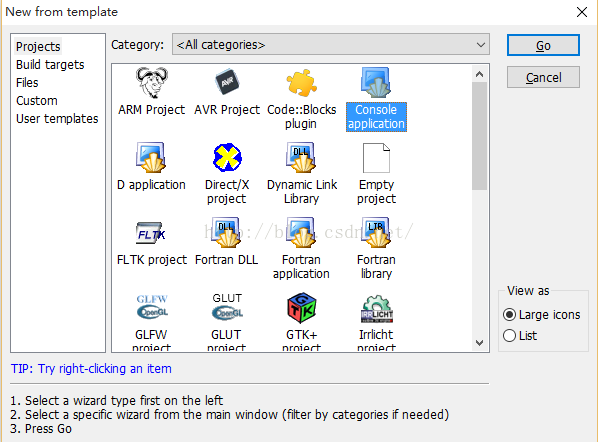The image size is (598, 442).
Task: Select the Direct/X project icon
Action: pos(227,157)
